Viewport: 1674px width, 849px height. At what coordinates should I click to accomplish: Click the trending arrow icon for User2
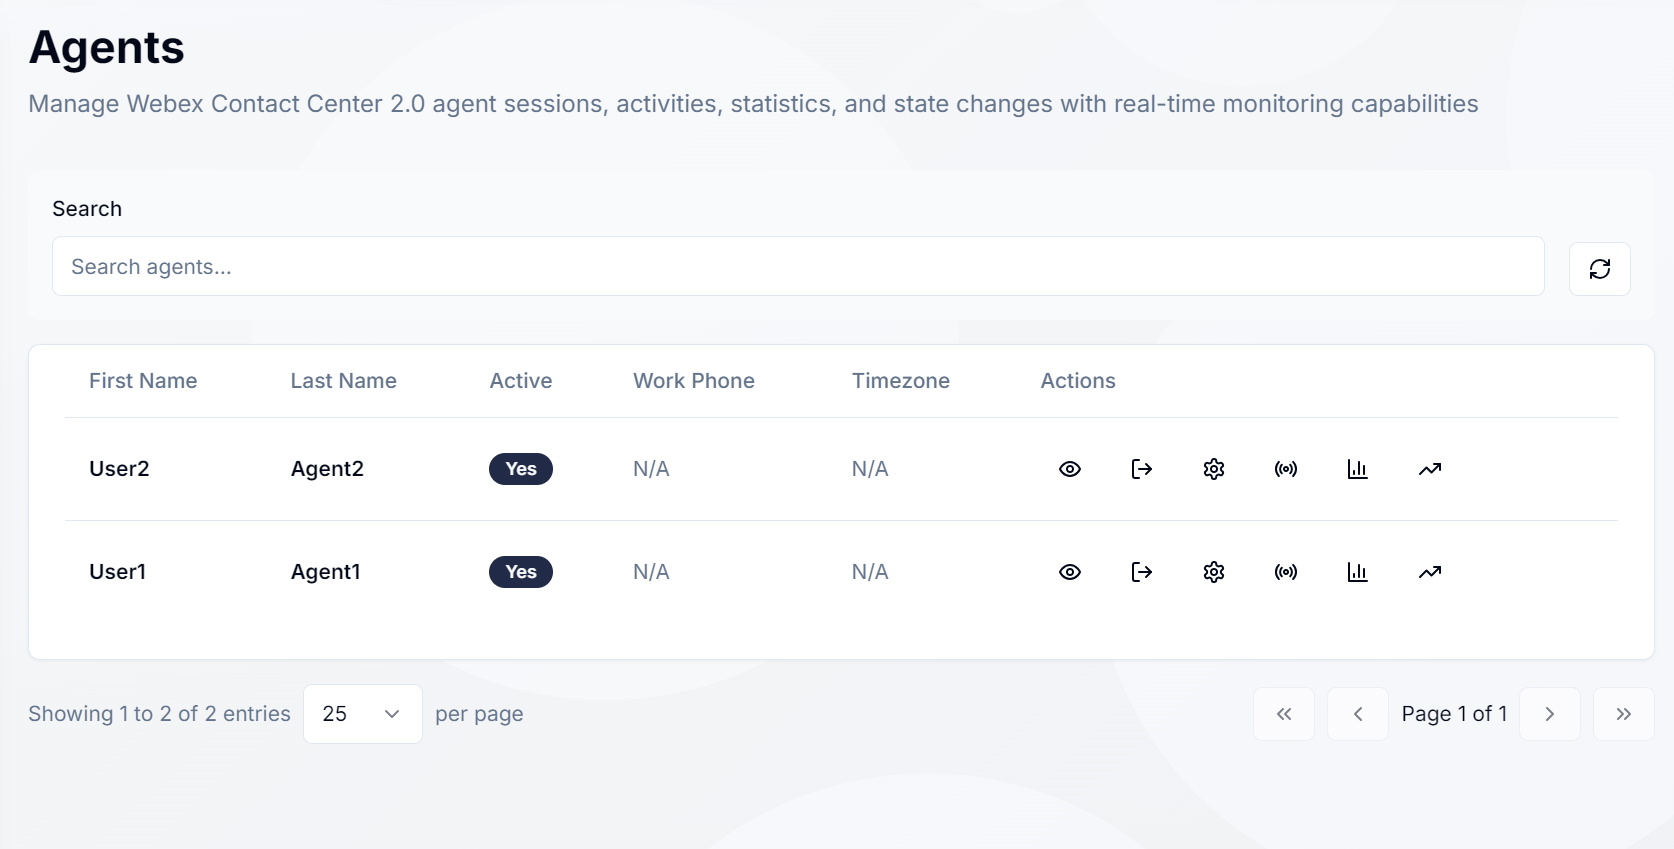1429,469
